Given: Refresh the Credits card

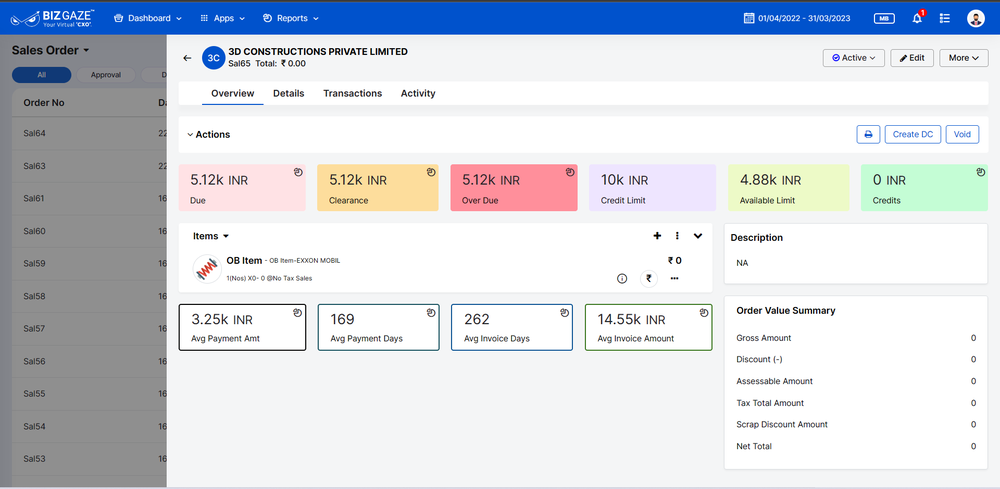Looking at the screenshot, I should [x=981, y=172].
